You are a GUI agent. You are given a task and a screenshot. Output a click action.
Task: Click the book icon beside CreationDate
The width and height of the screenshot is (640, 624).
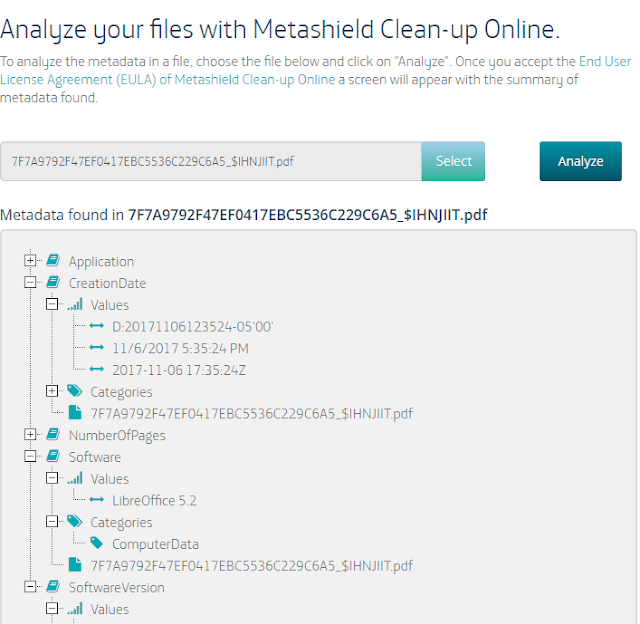53,282
